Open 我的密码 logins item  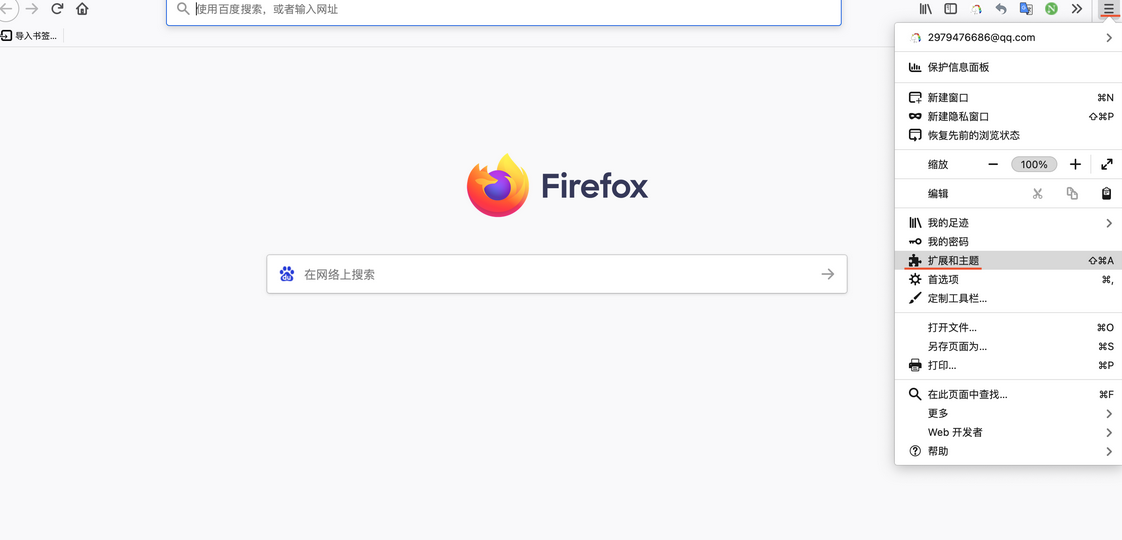point(1008,242)
